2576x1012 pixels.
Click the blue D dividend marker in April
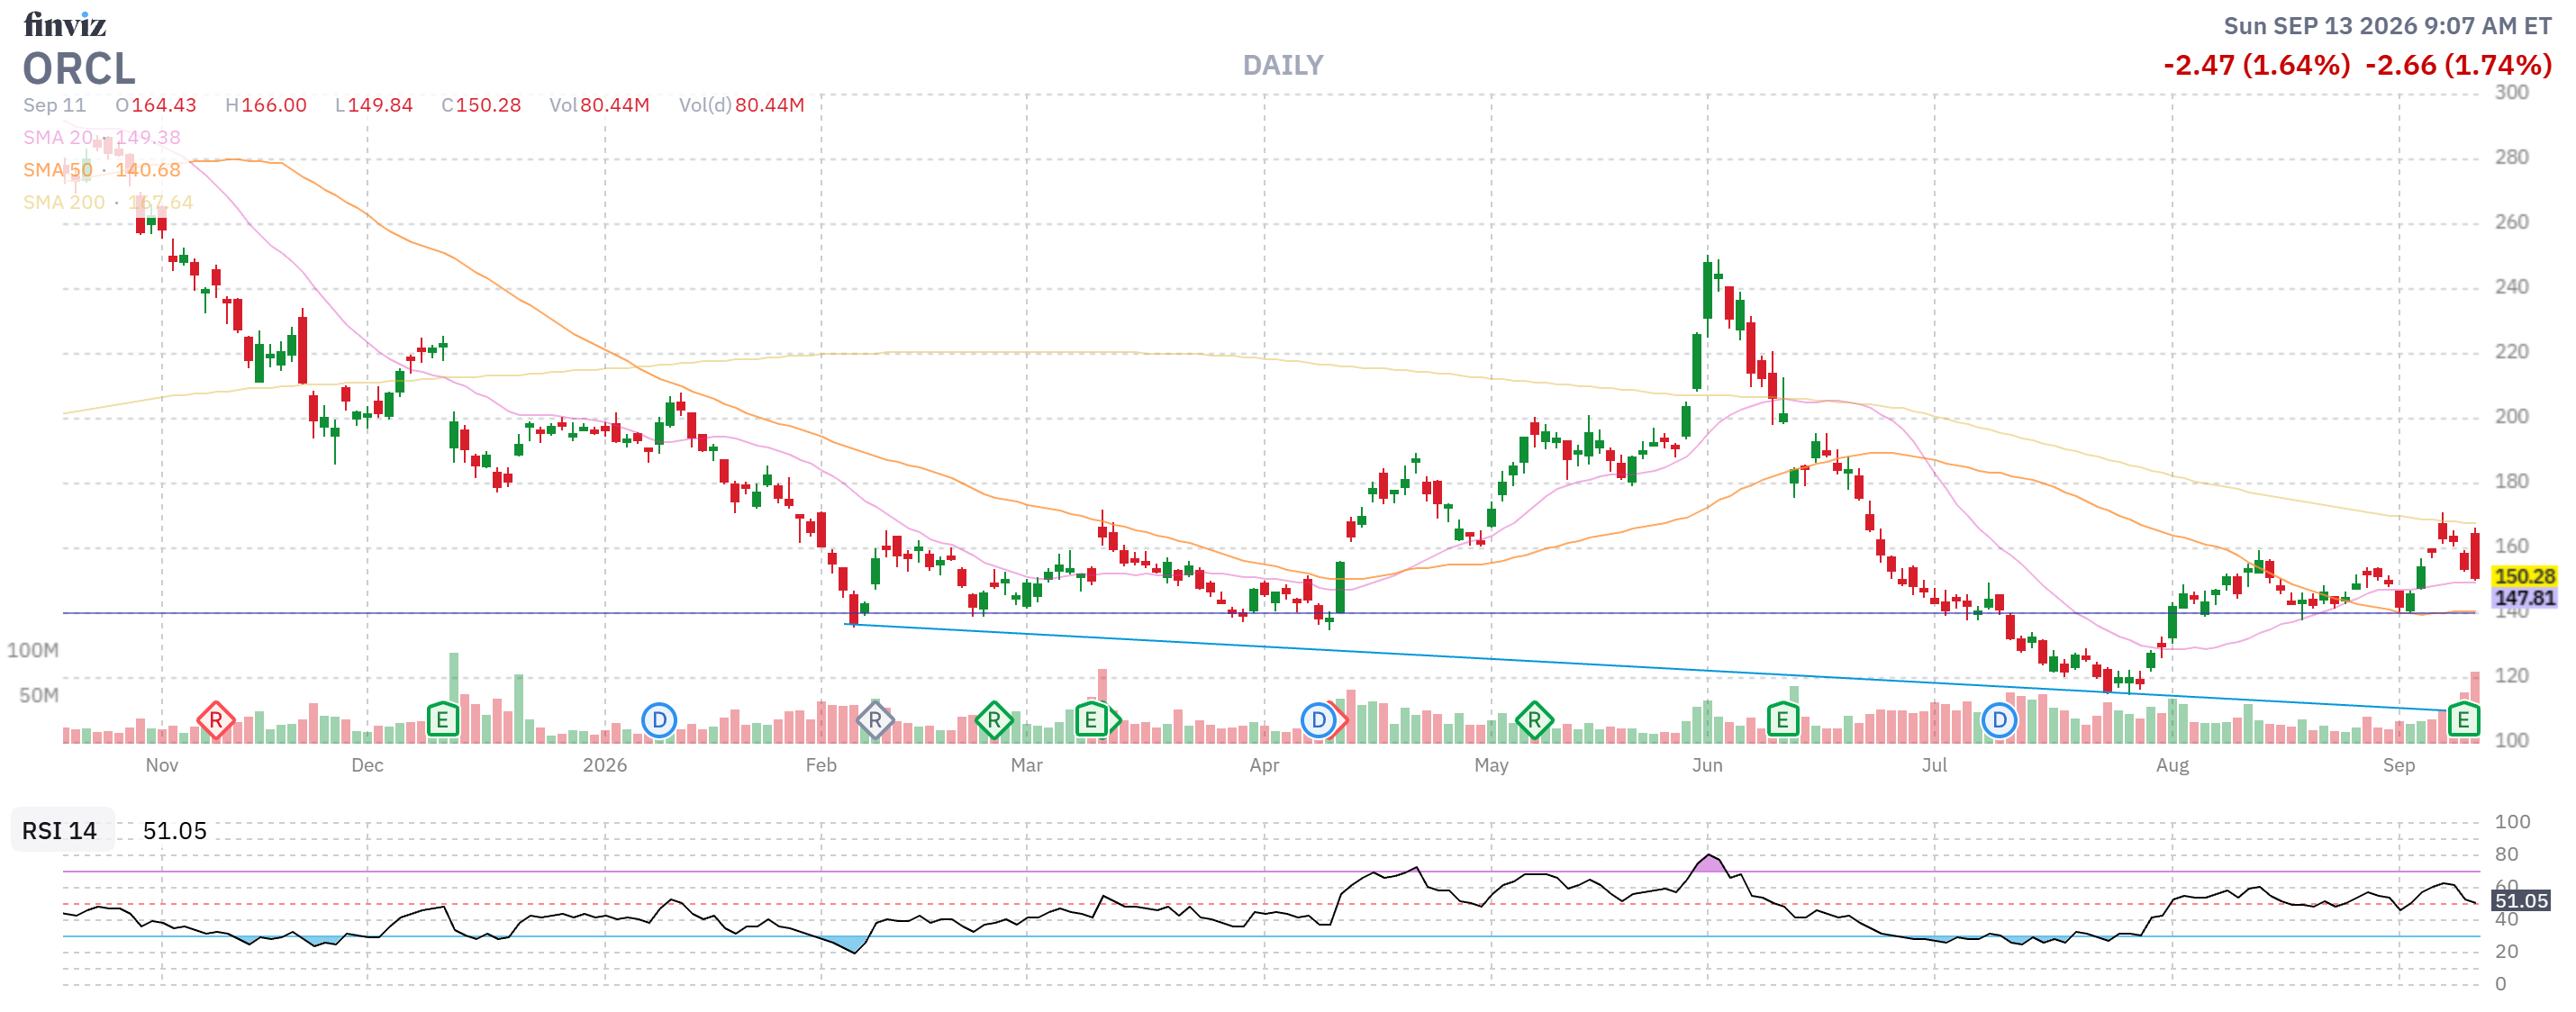click(1318, 720)
